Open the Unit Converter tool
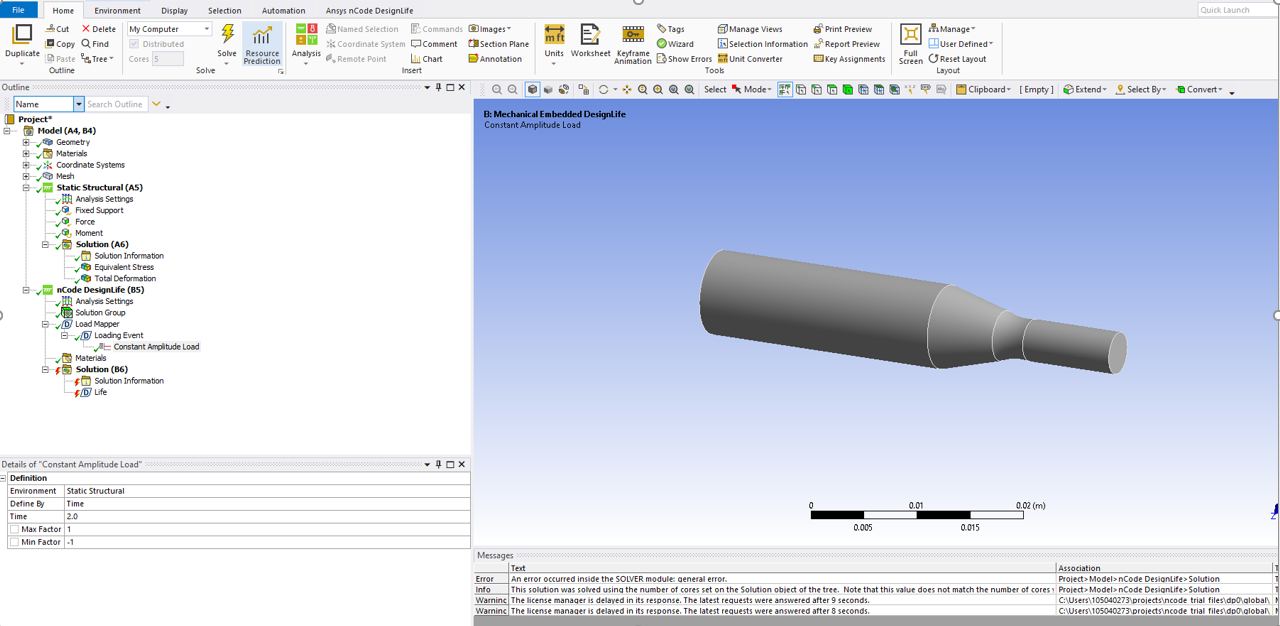The height and width of the screenshot is (626, 1280). [750, 59]
